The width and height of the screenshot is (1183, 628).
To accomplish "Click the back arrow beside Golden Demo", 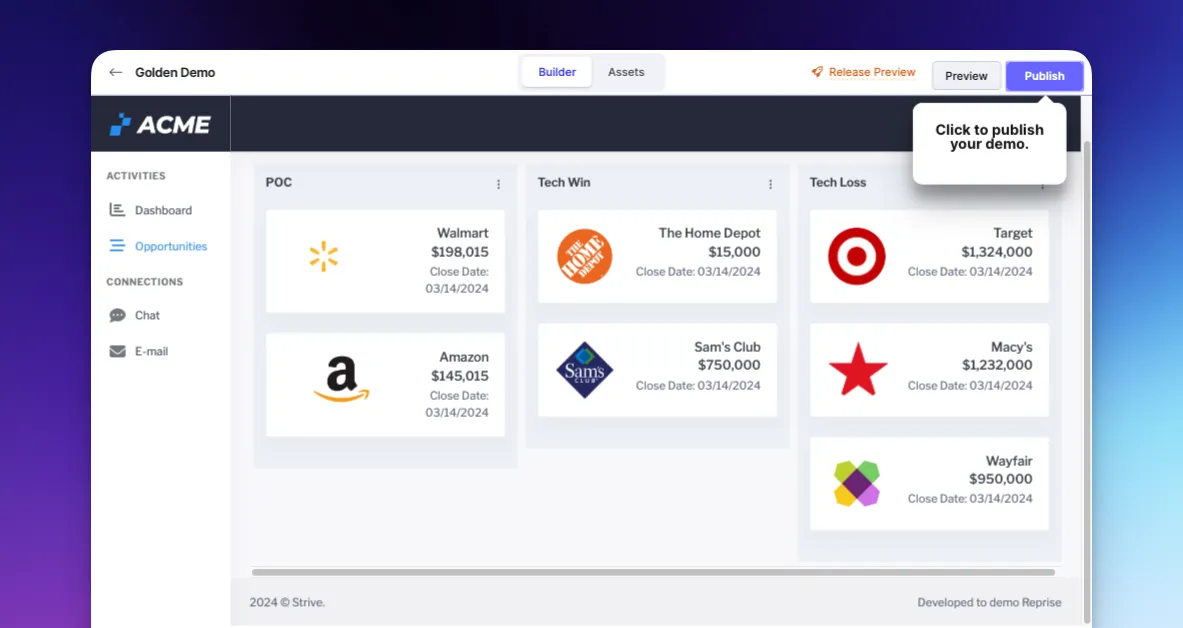I will click(116, 73).
